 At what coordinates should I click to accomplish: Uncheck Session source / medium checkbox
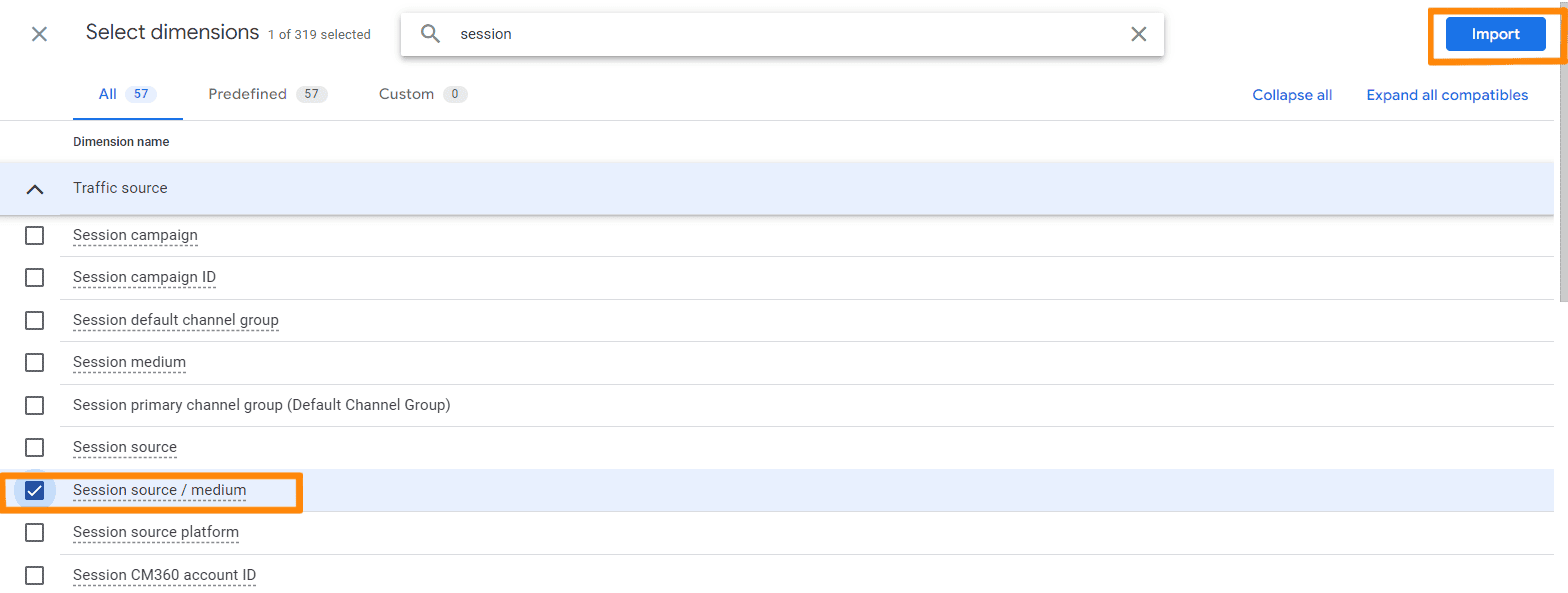point(34,490)
